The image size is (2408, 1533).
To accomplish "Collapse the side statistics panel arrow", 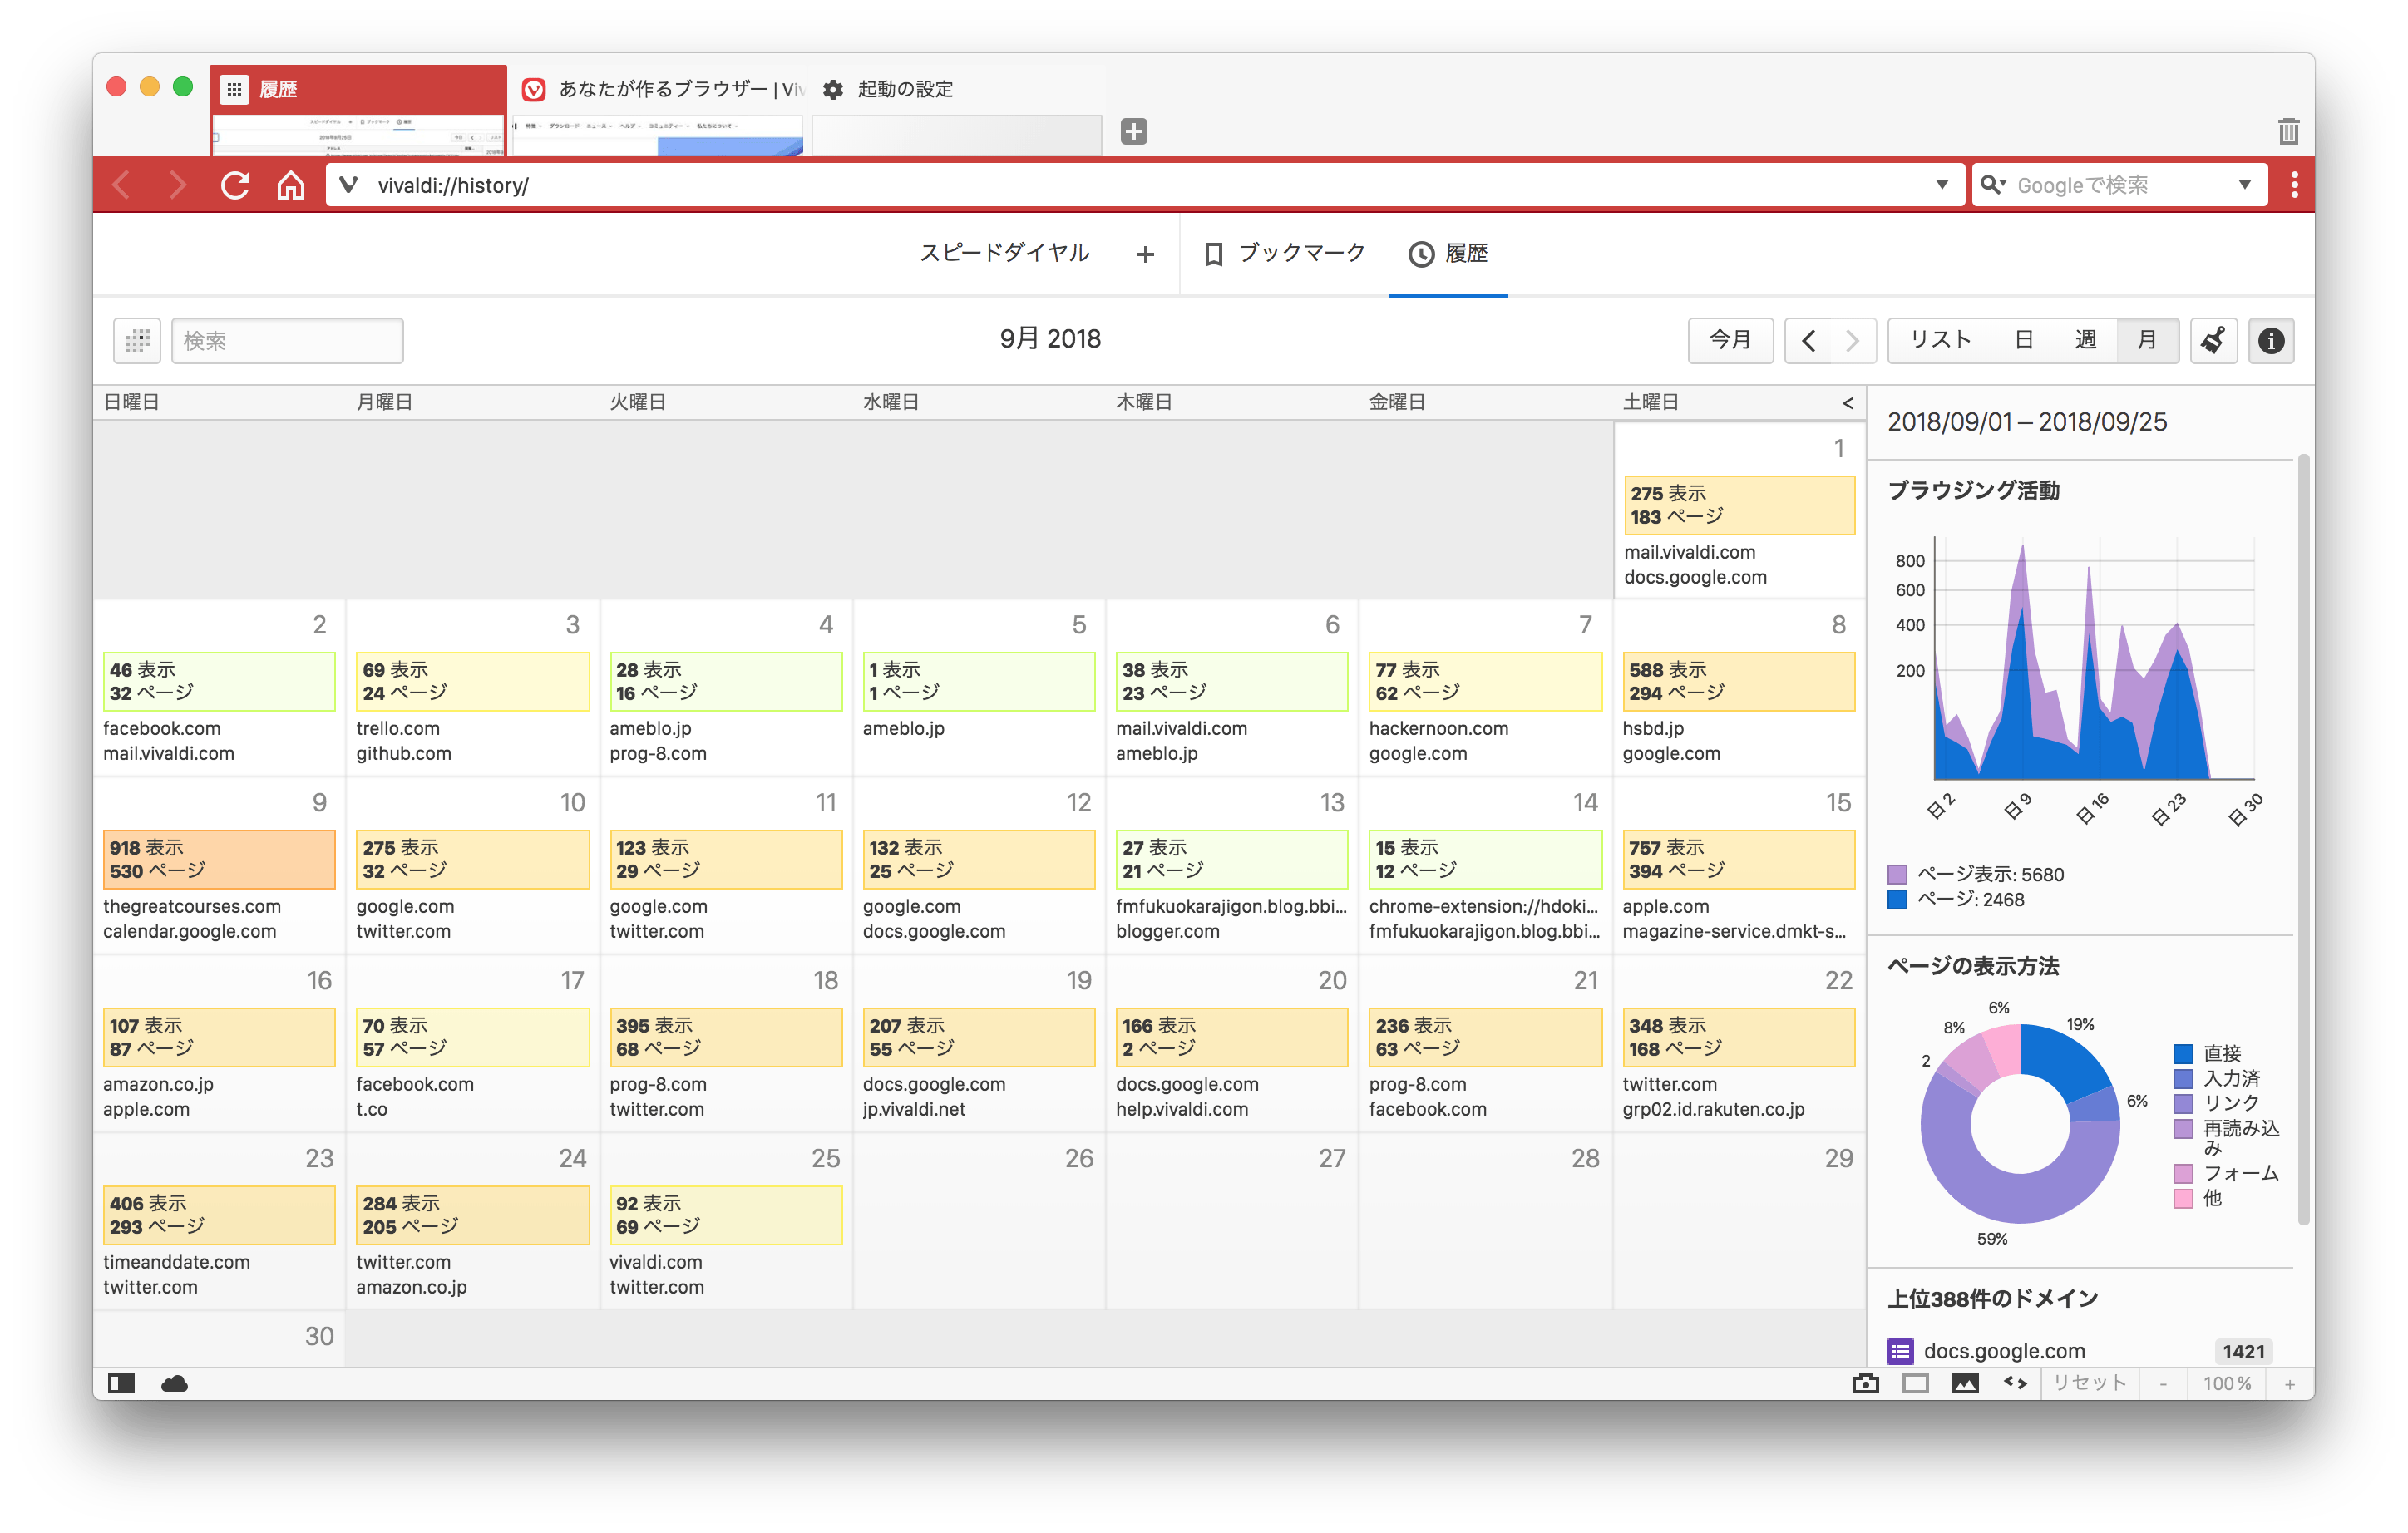I will 1848,403.
